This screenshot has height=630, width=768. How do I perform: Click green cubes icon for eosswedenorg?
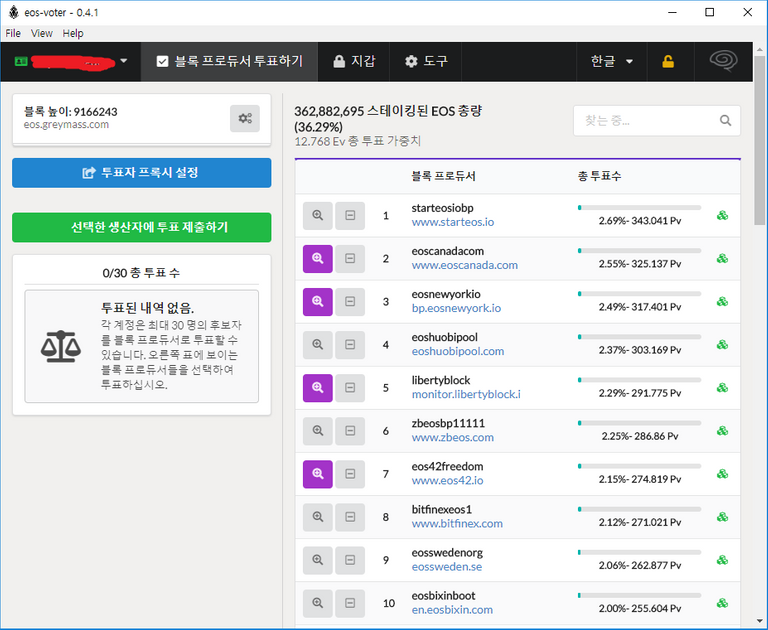point(722,560)
